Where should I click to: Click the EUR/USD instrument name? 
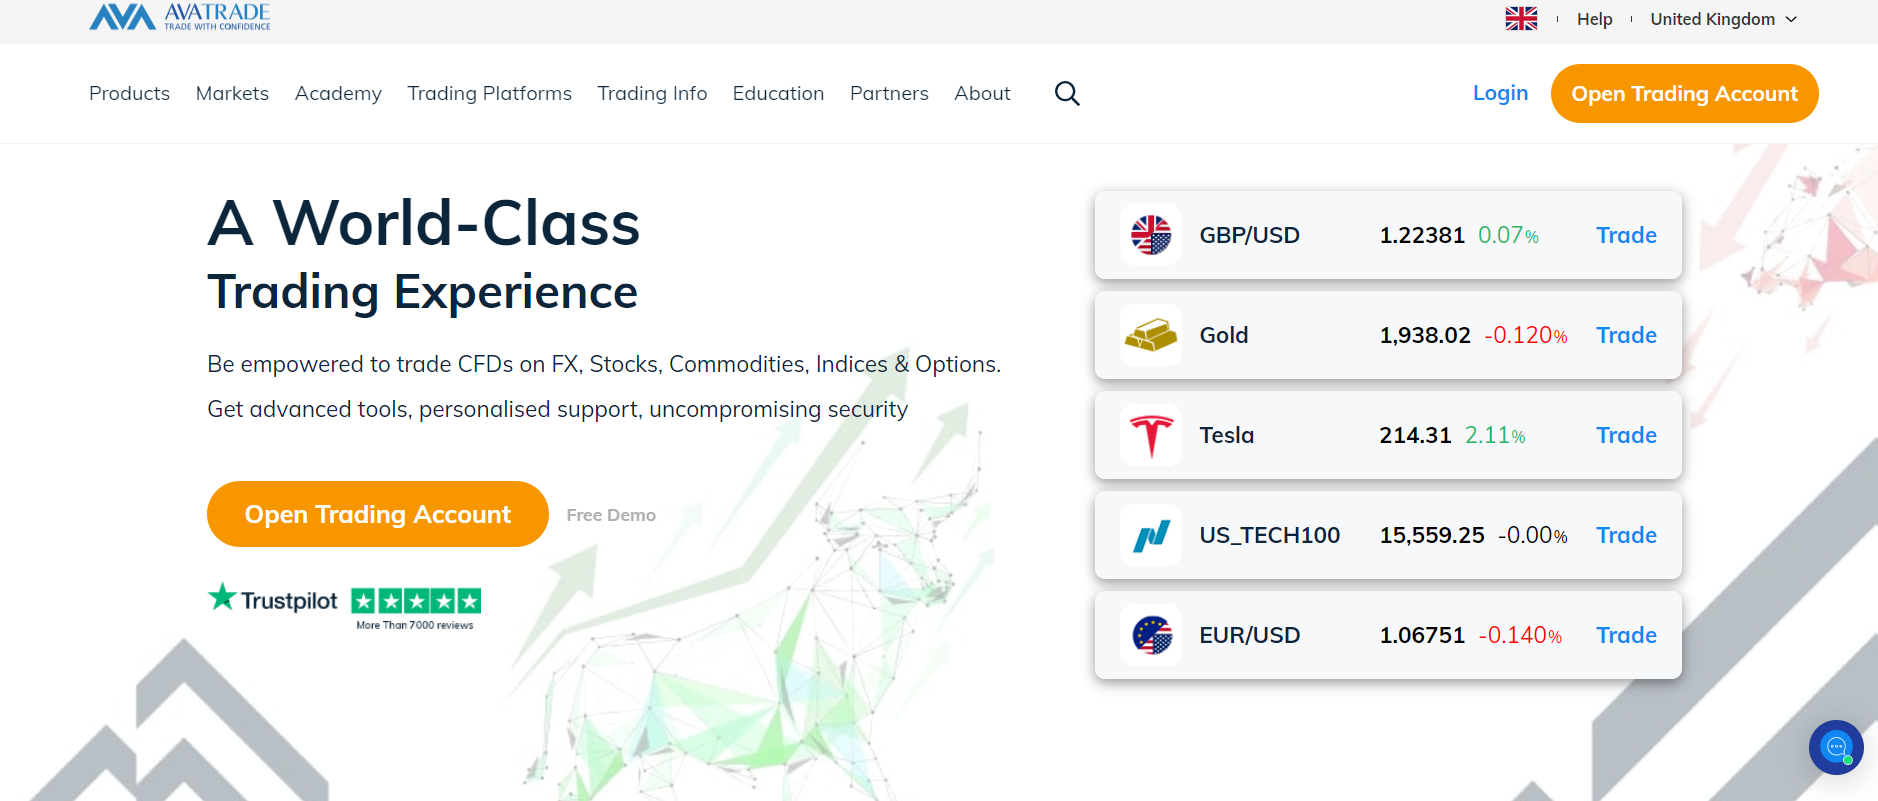[1250, 635]
